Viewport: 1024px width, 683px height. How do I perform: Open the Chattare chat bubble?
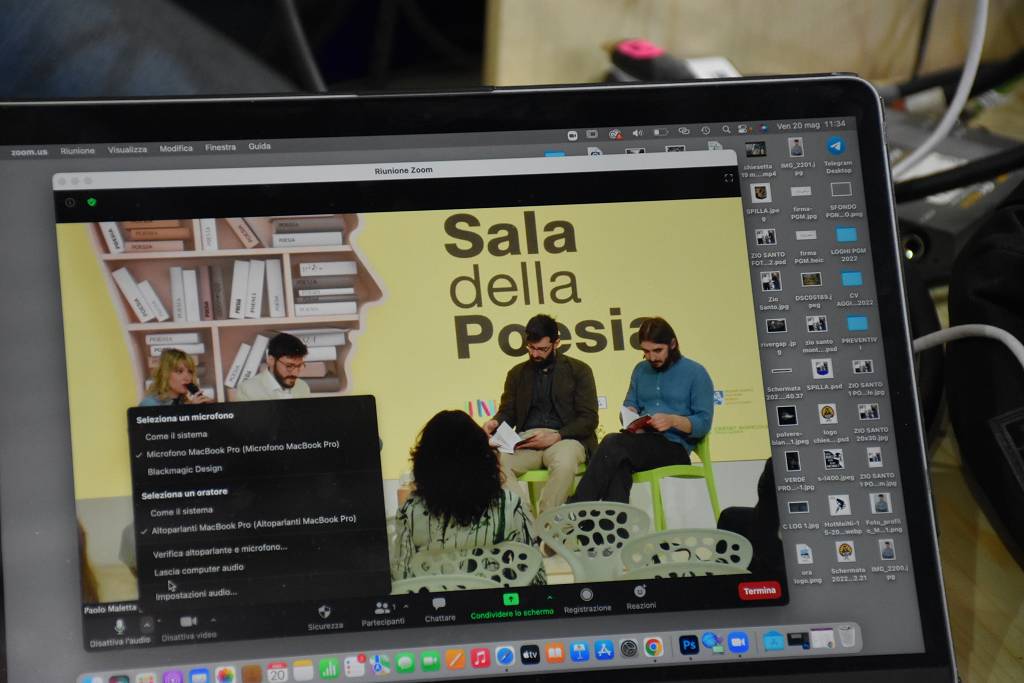[x=439, y=603]
